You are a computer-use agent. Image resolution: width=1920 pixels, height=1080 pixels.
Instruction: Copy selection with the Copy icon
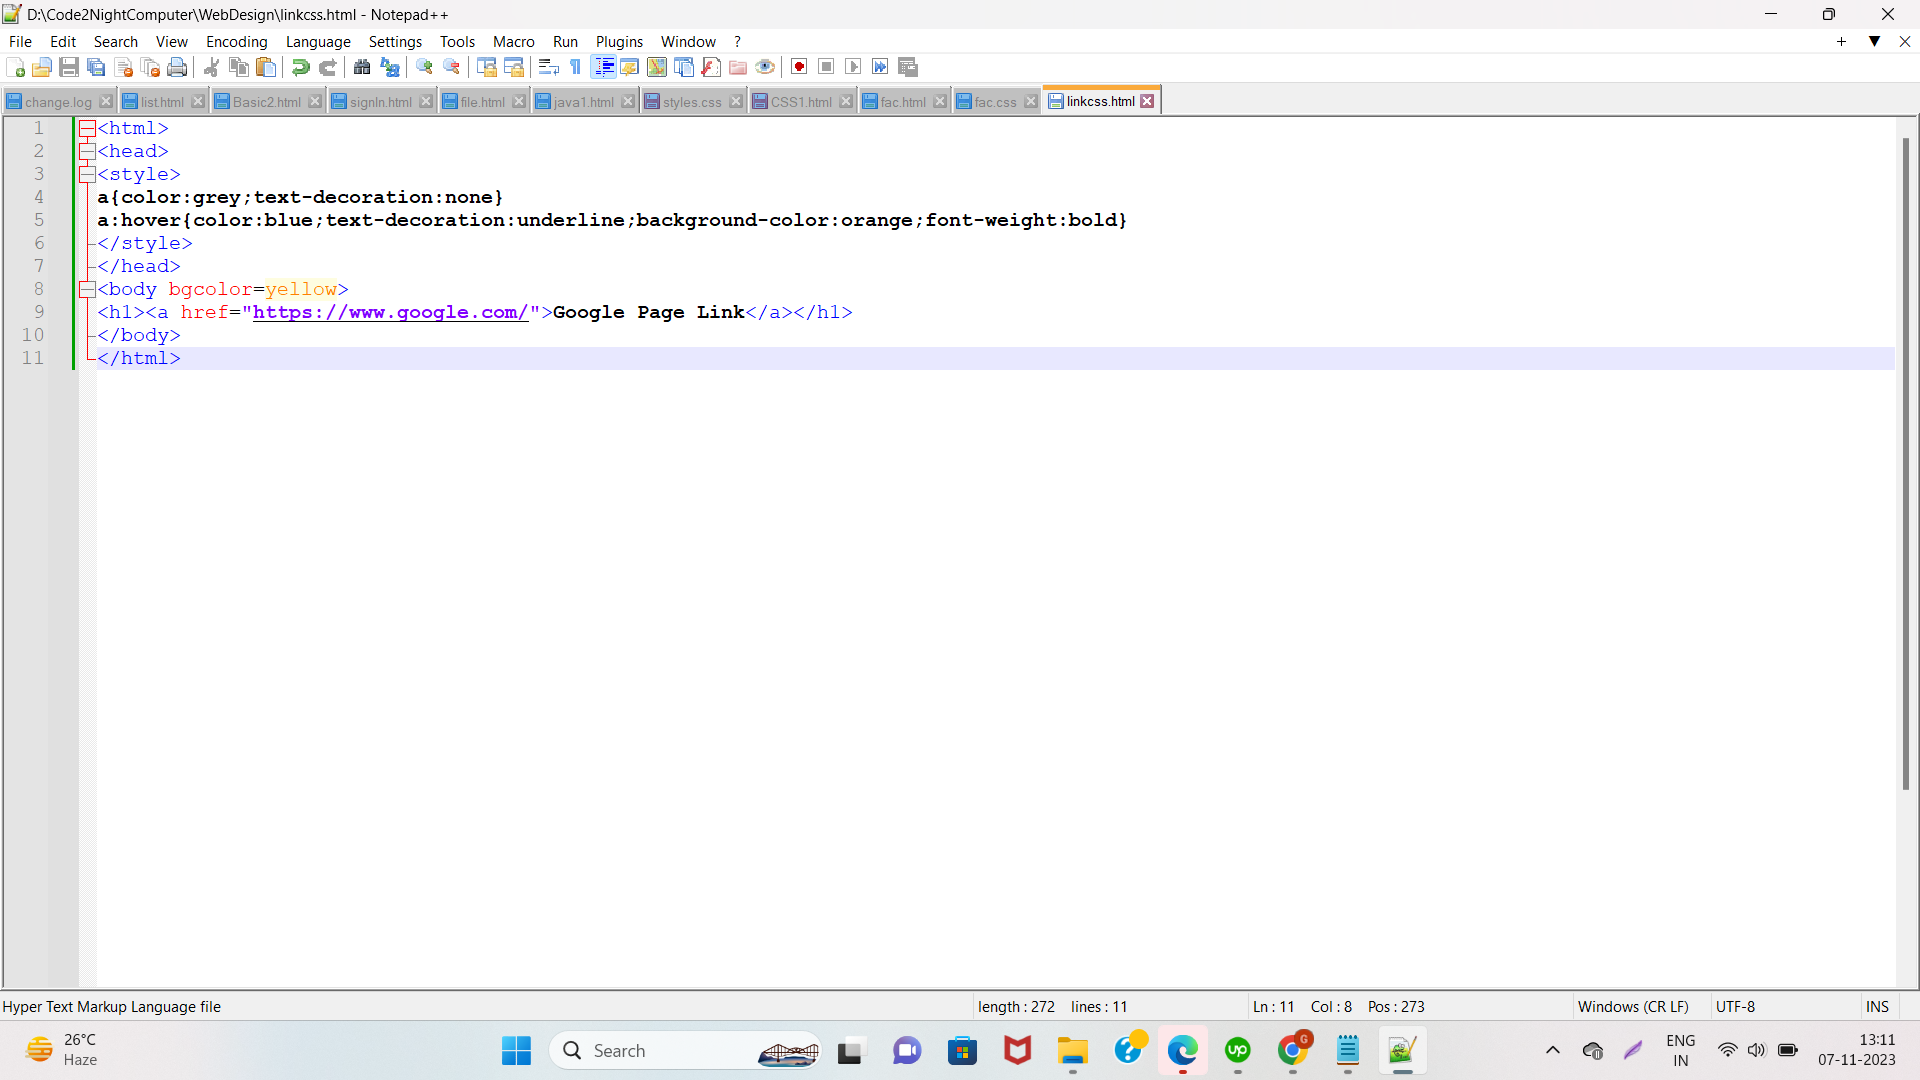coord(238,67)
